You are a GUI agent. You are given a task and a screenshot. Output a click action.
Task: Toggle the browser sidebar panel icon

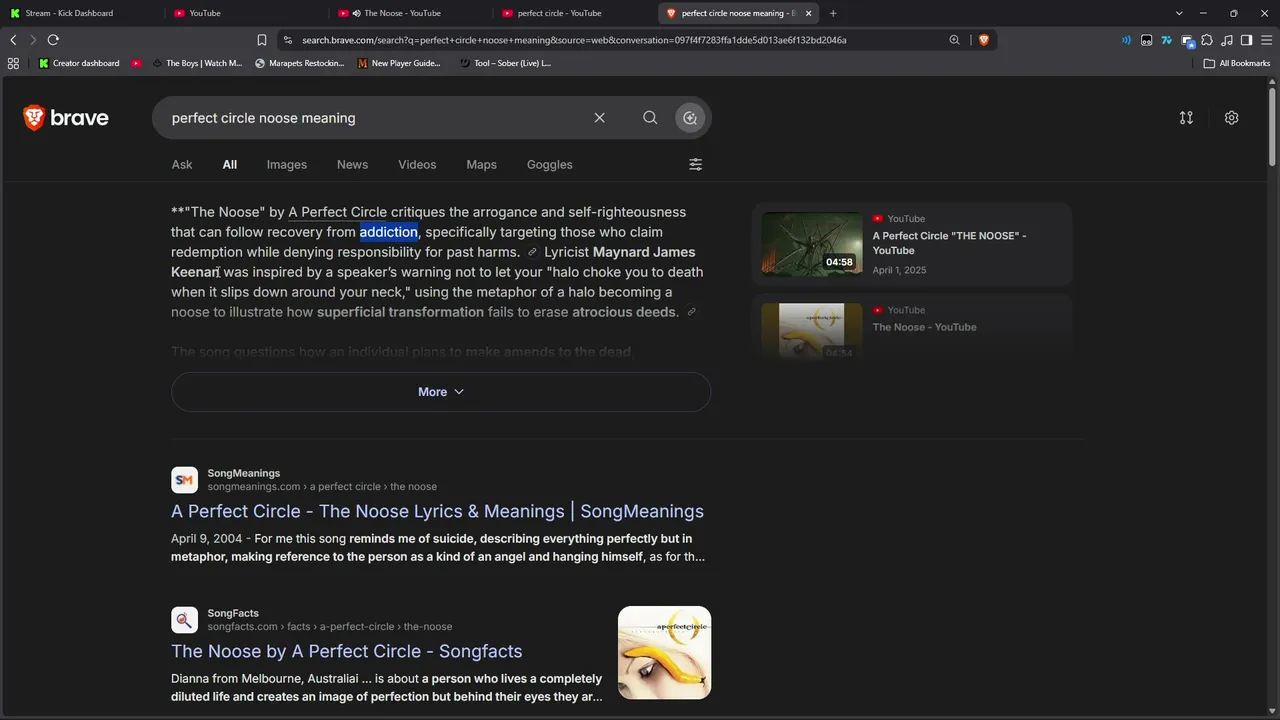click(x=1246, y=40)
